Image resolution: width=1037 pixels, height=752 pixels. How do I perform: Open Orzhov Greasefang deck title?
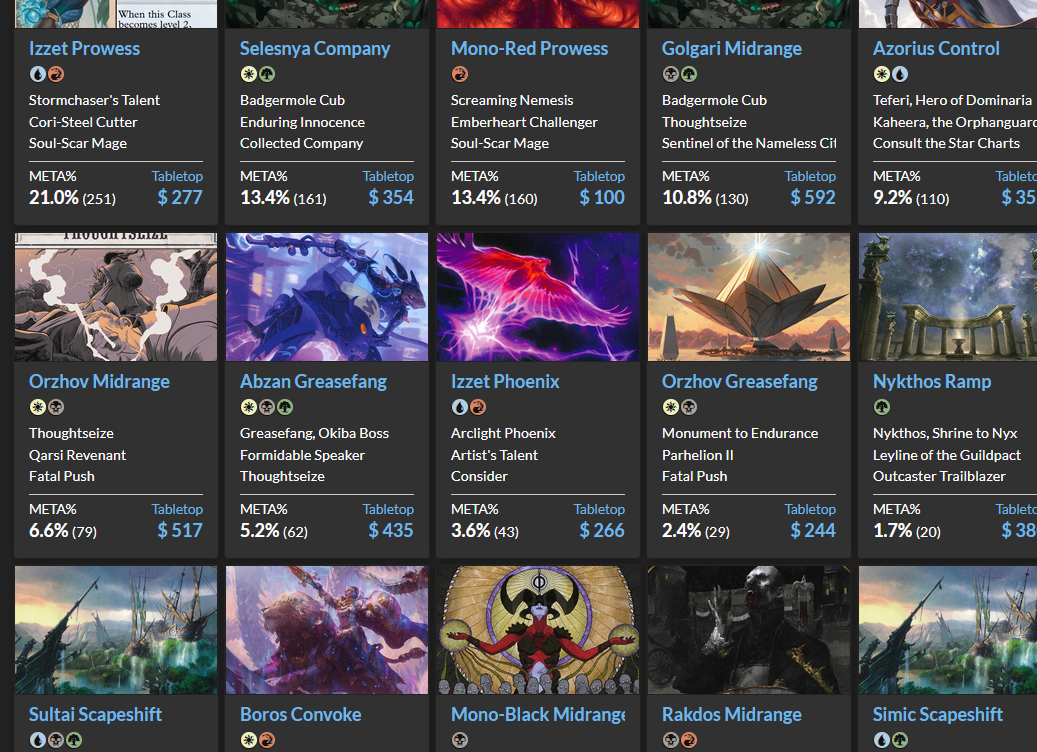739,382
